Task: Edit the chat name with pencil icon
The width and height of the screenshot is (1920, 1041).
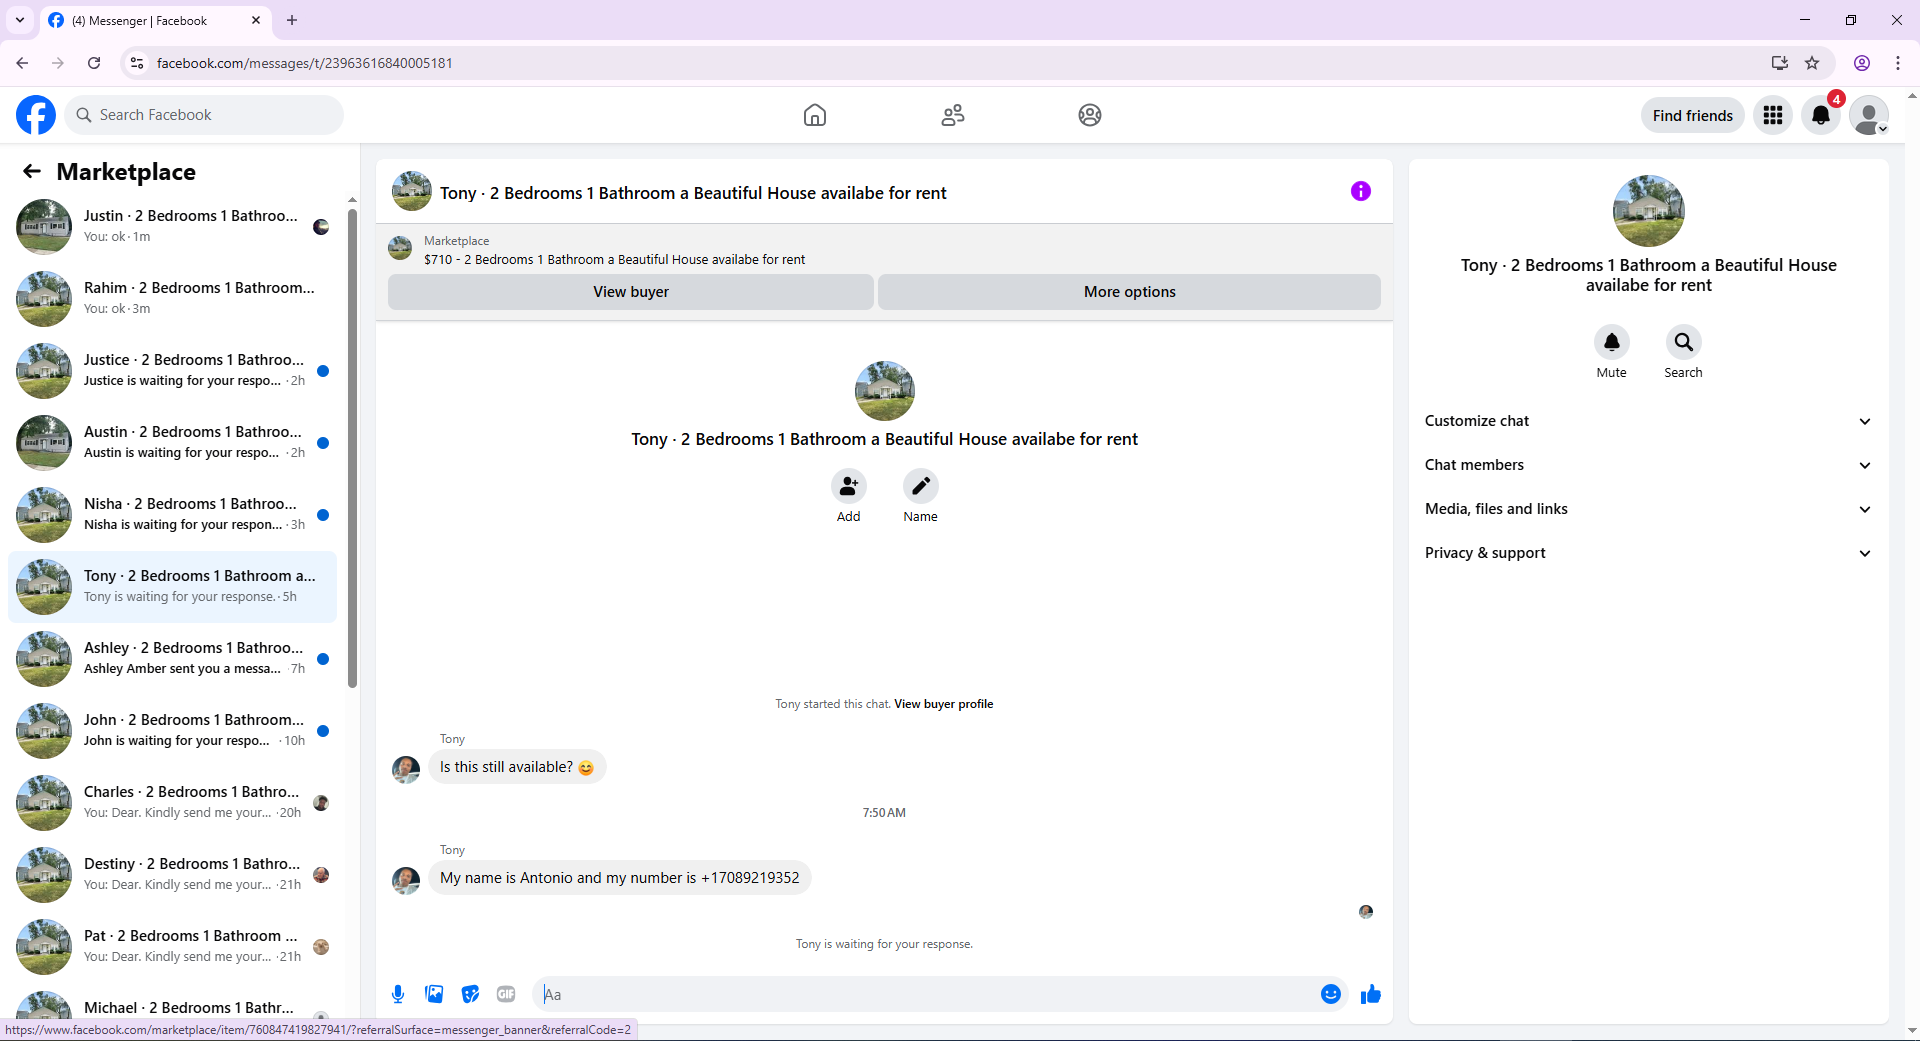Action: click(921, 486)
